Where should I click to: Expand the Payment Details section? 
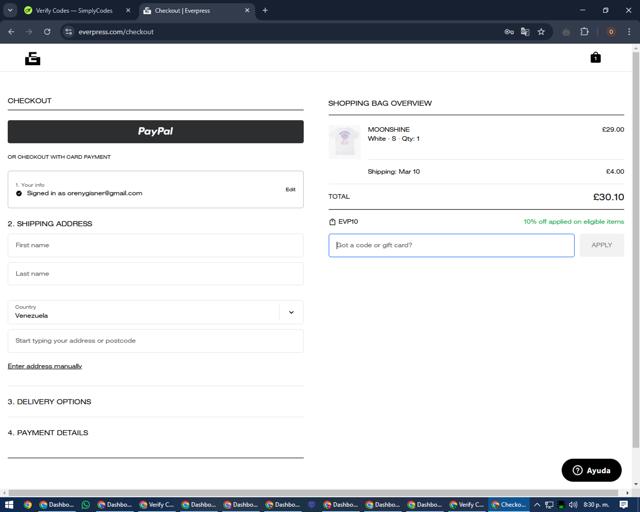tap(48, 433)
